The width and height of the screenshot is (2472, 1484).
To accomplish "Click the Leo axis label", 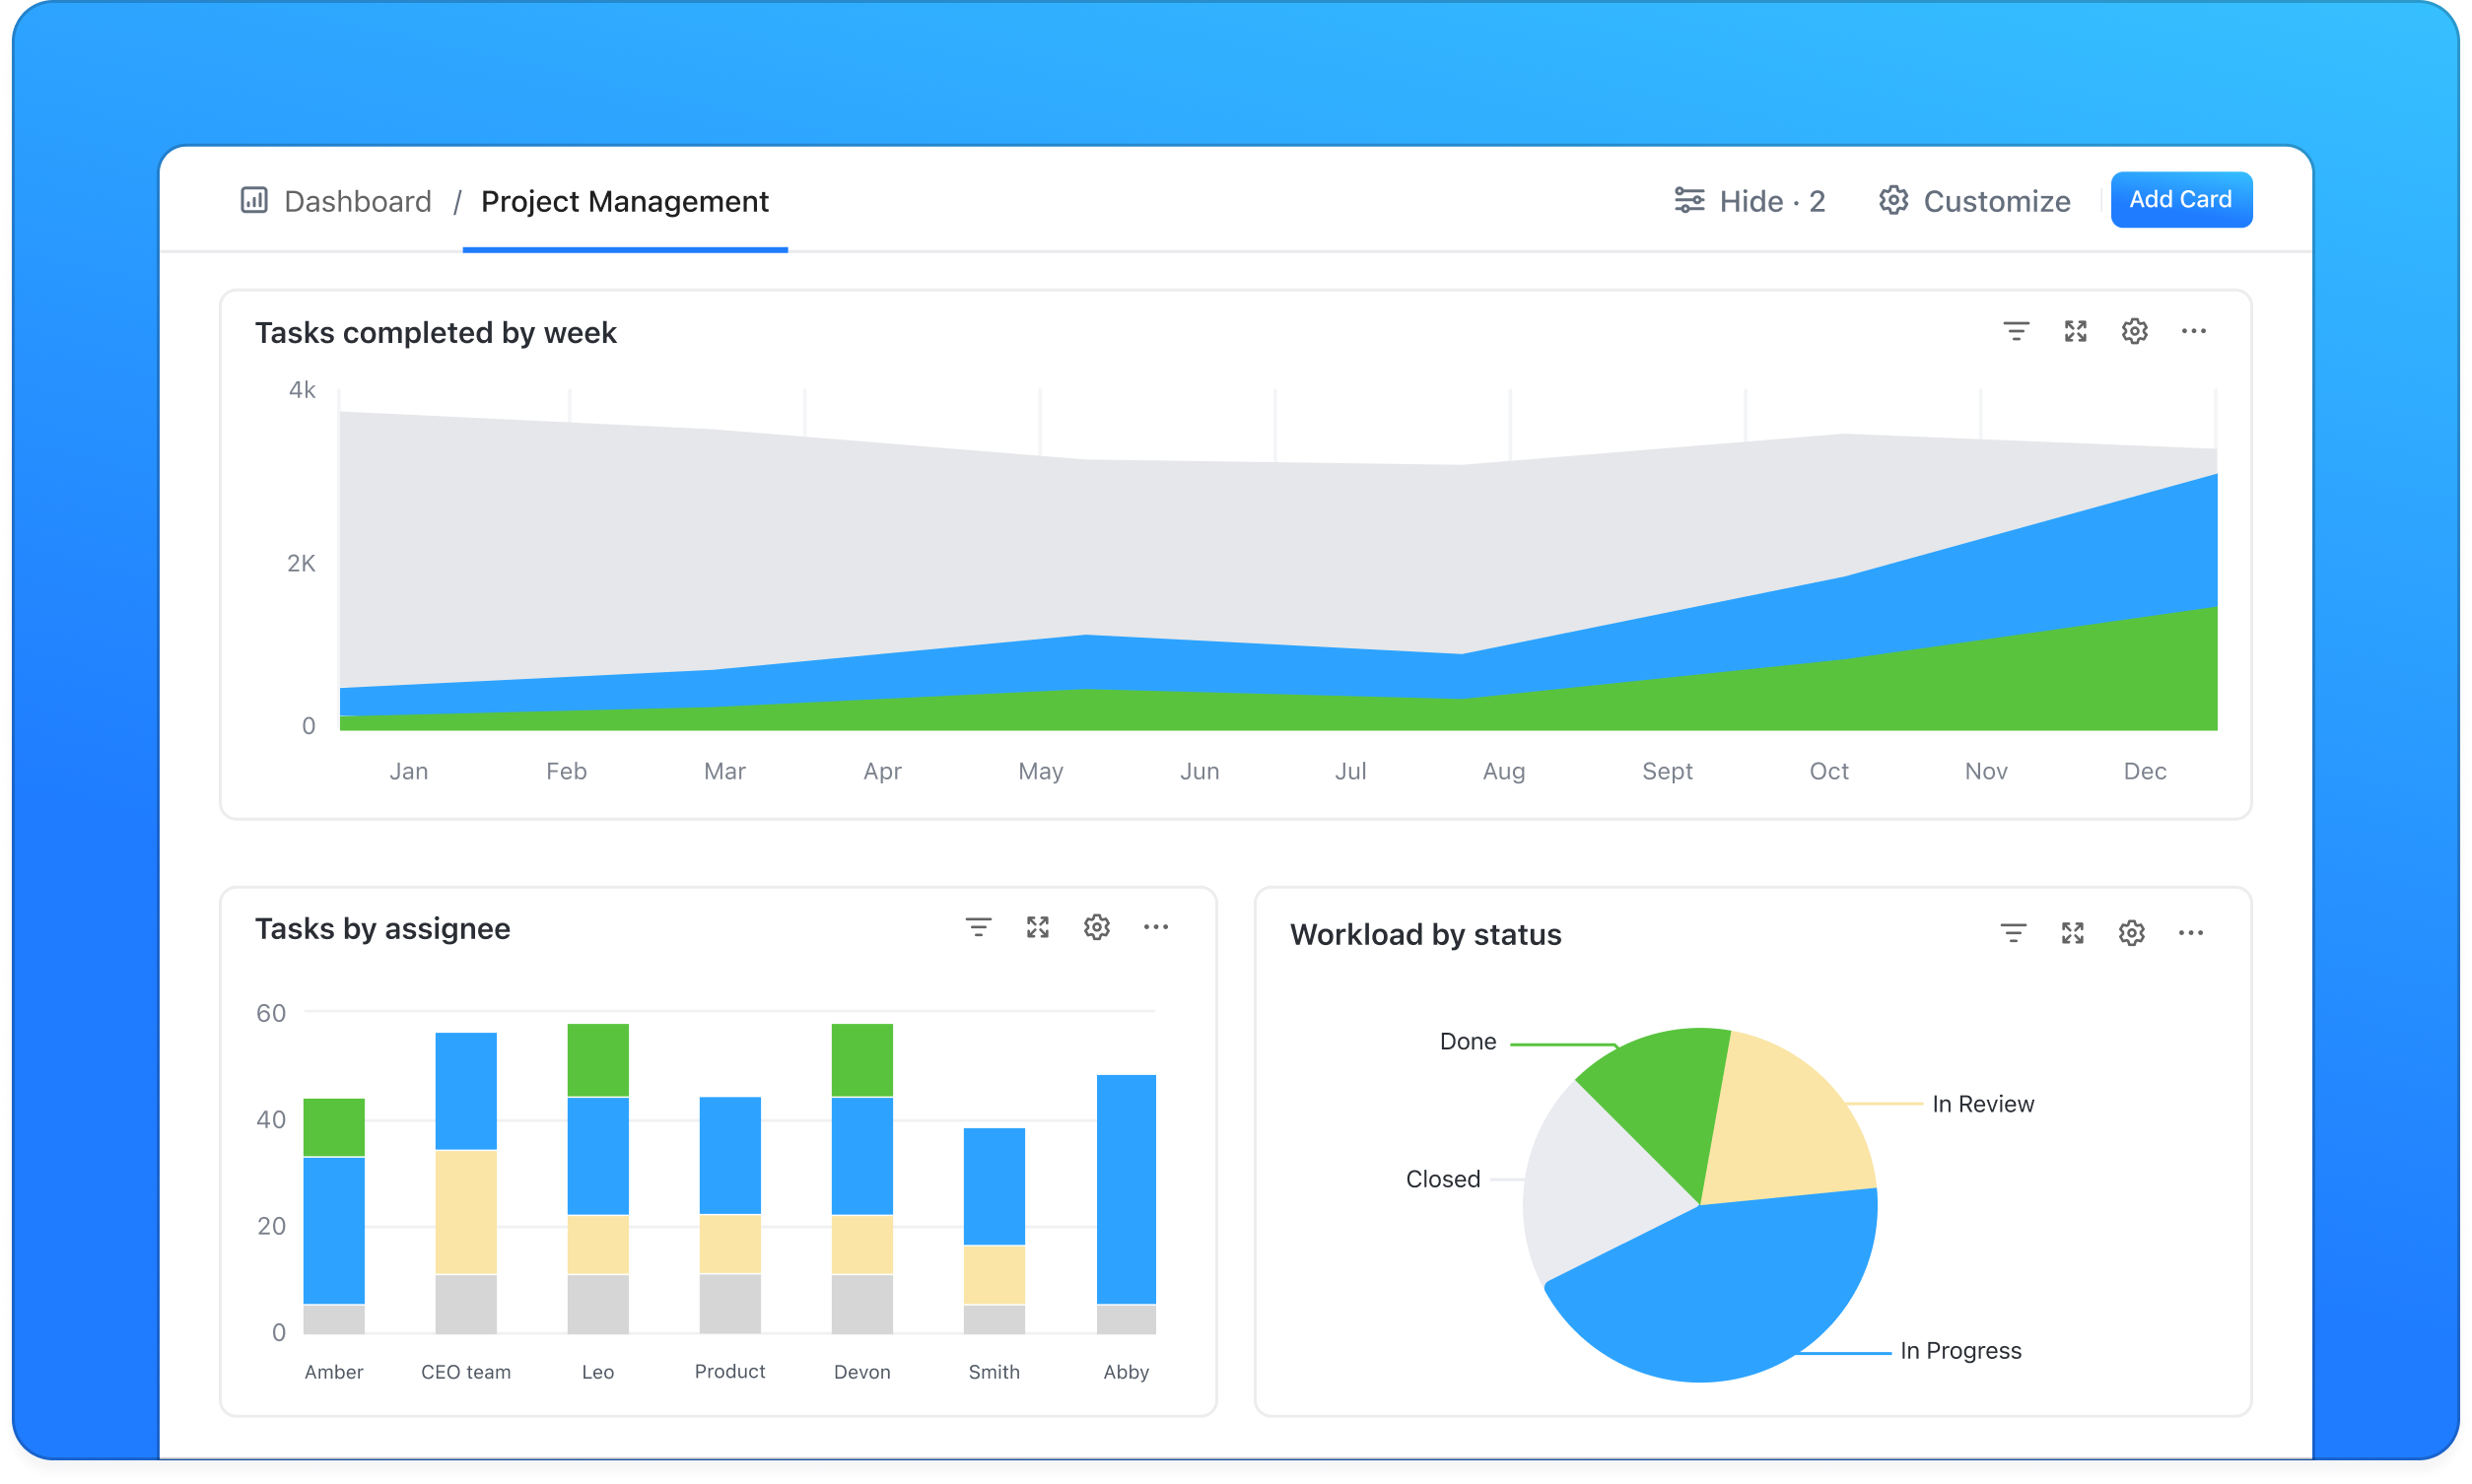I will tap(597, 1372).
